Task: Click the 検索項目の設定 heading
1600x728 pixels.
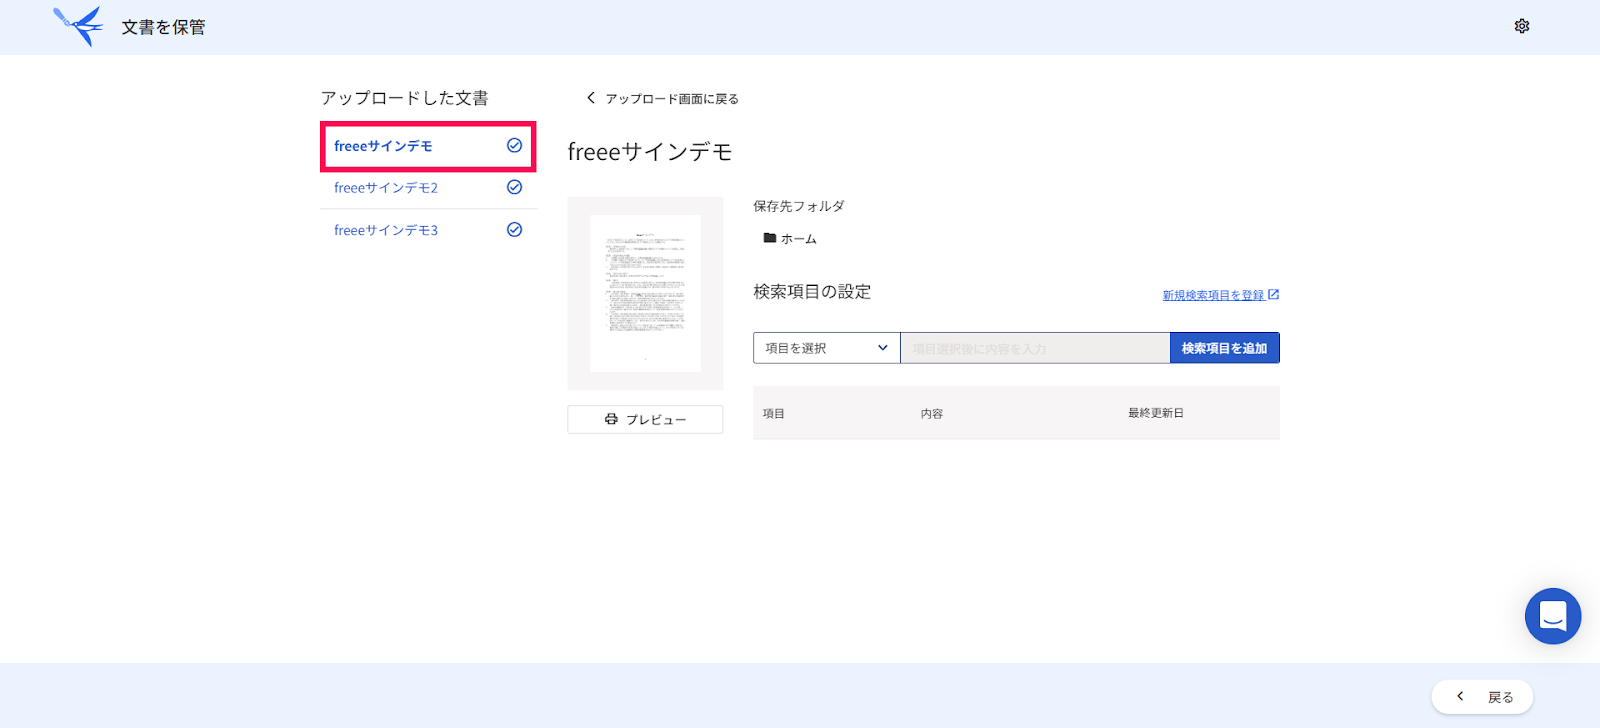Action: (812, 292)
